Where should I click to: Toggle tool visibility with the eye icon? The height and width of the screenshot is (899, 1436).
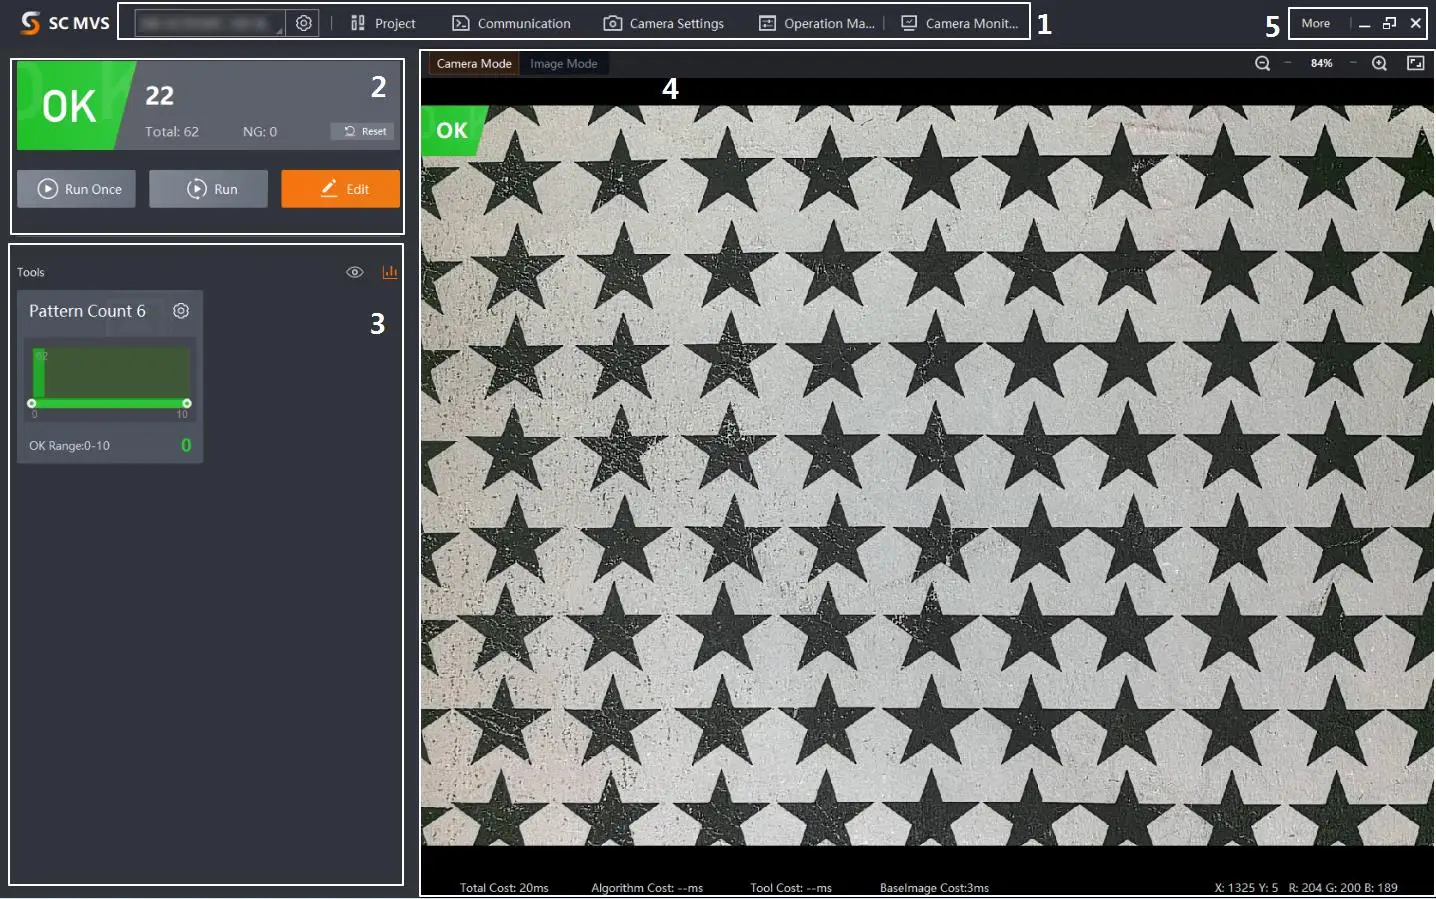354,272
